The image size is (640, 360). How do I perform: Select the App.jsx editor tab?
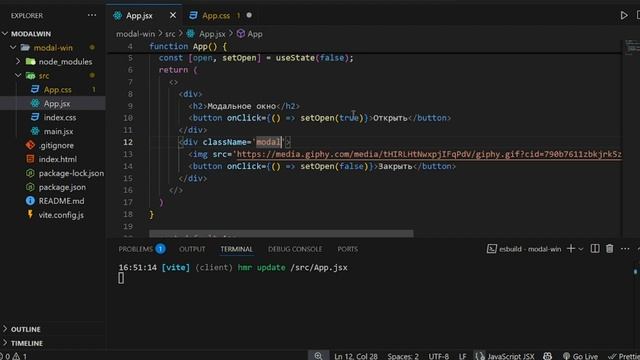point(139,16)
